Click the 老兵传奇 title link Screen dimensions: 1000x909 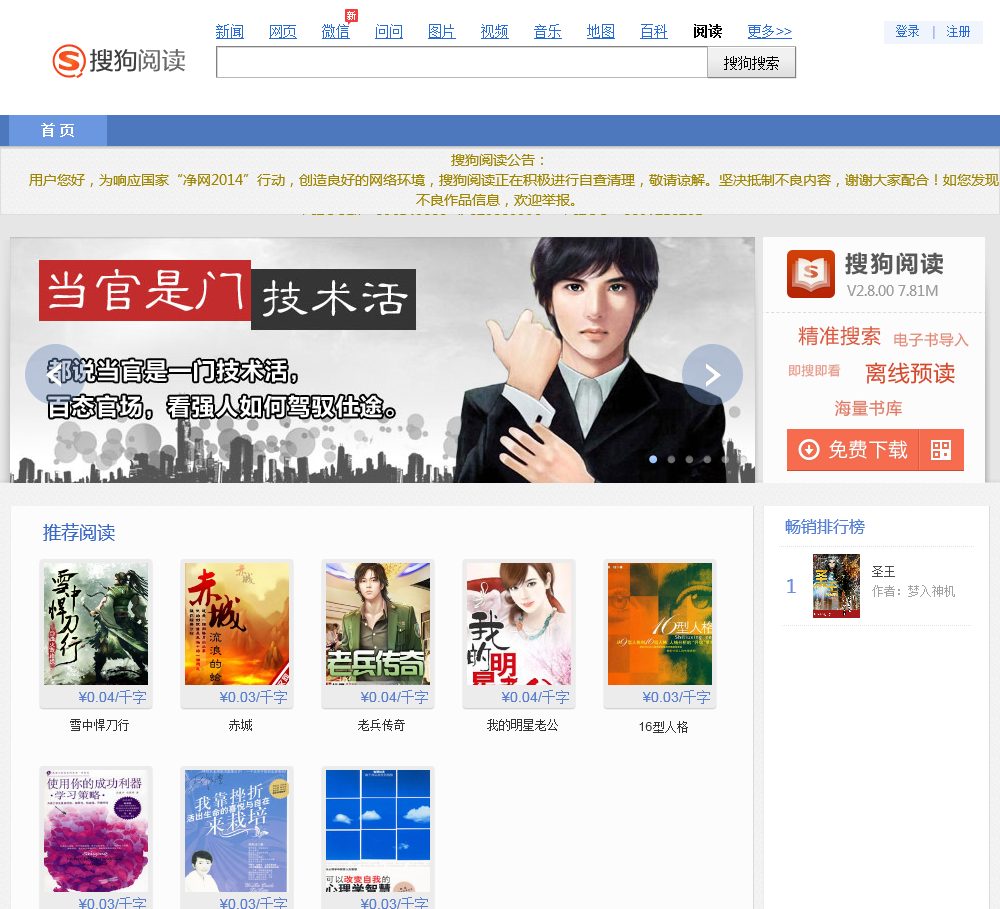click(381, 725)
